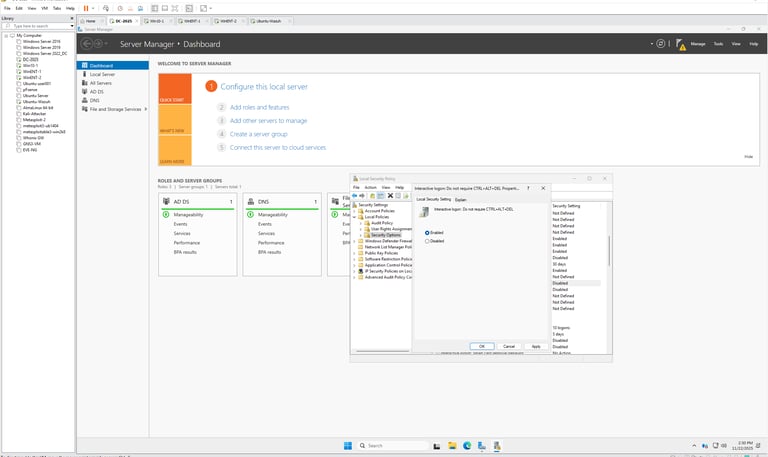768x457 pixels.
Task: Click the security tree horizontal scrollbar
Action: [x=383, y=351]
